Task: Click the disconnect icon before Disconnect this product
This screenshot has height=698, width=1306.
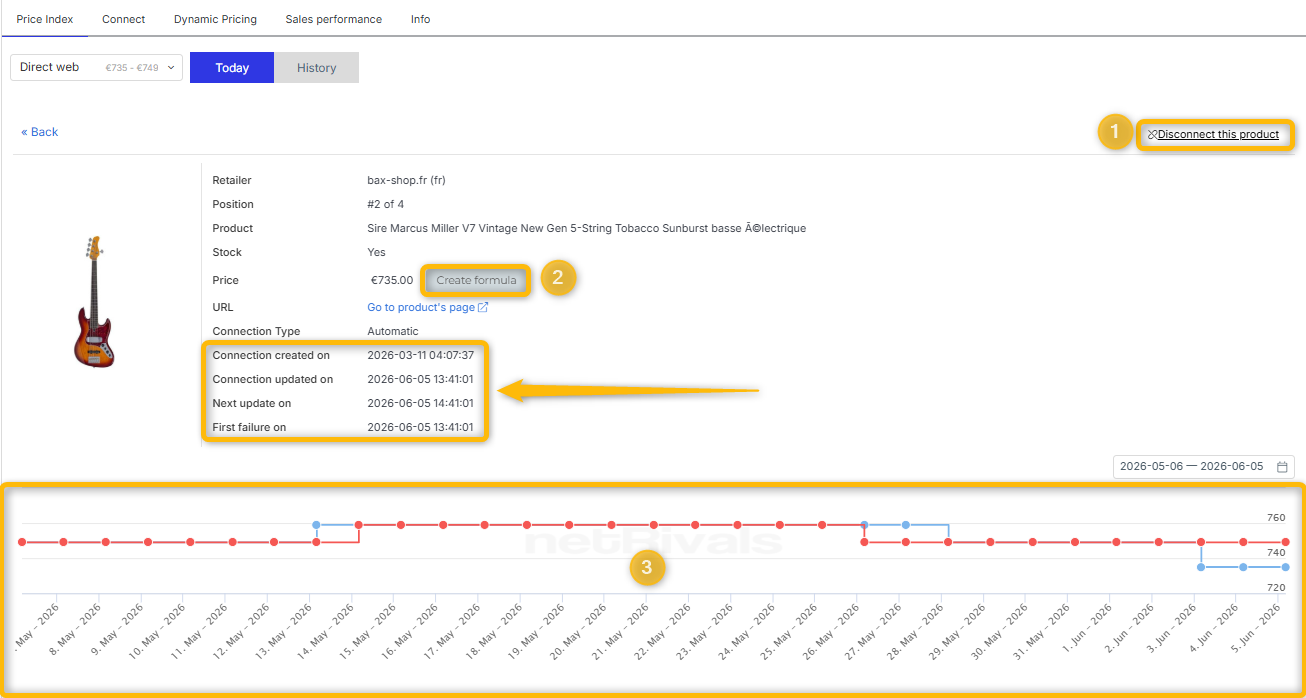Action: (x=1152, y=135)
